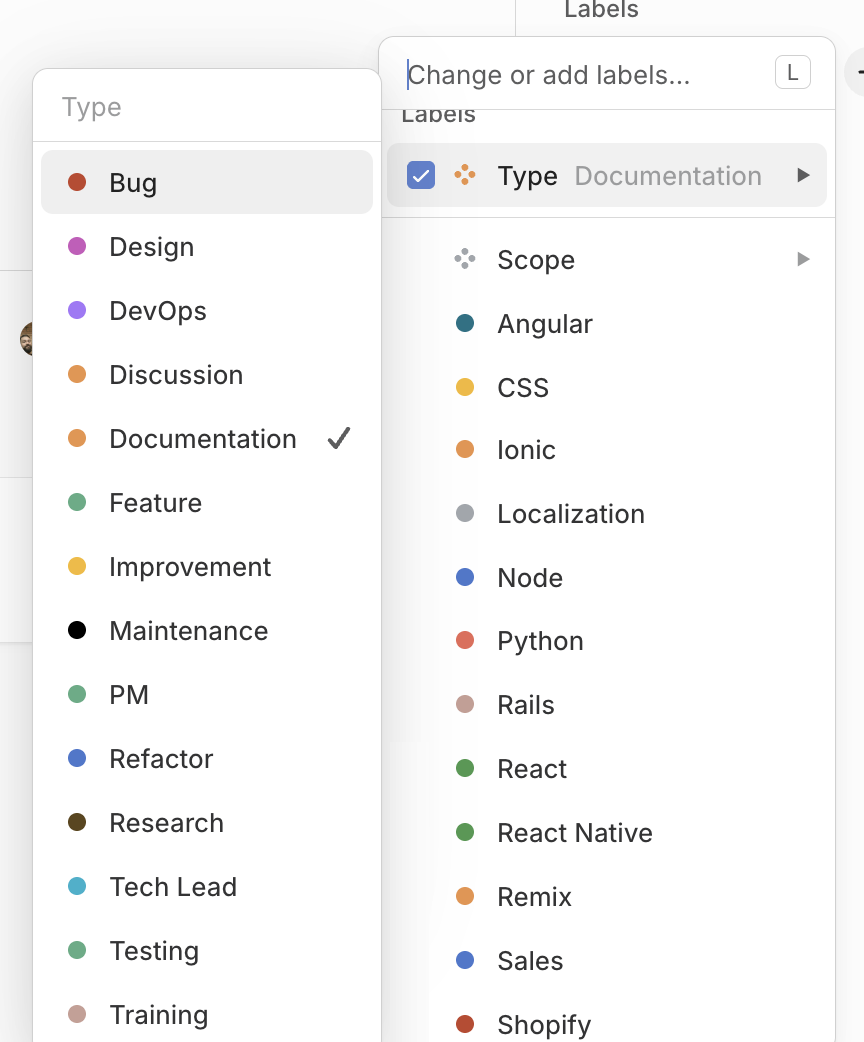Pick the Discussion type label
The width and height of the screenshot is (864, 1042).
tap(207, 375)
